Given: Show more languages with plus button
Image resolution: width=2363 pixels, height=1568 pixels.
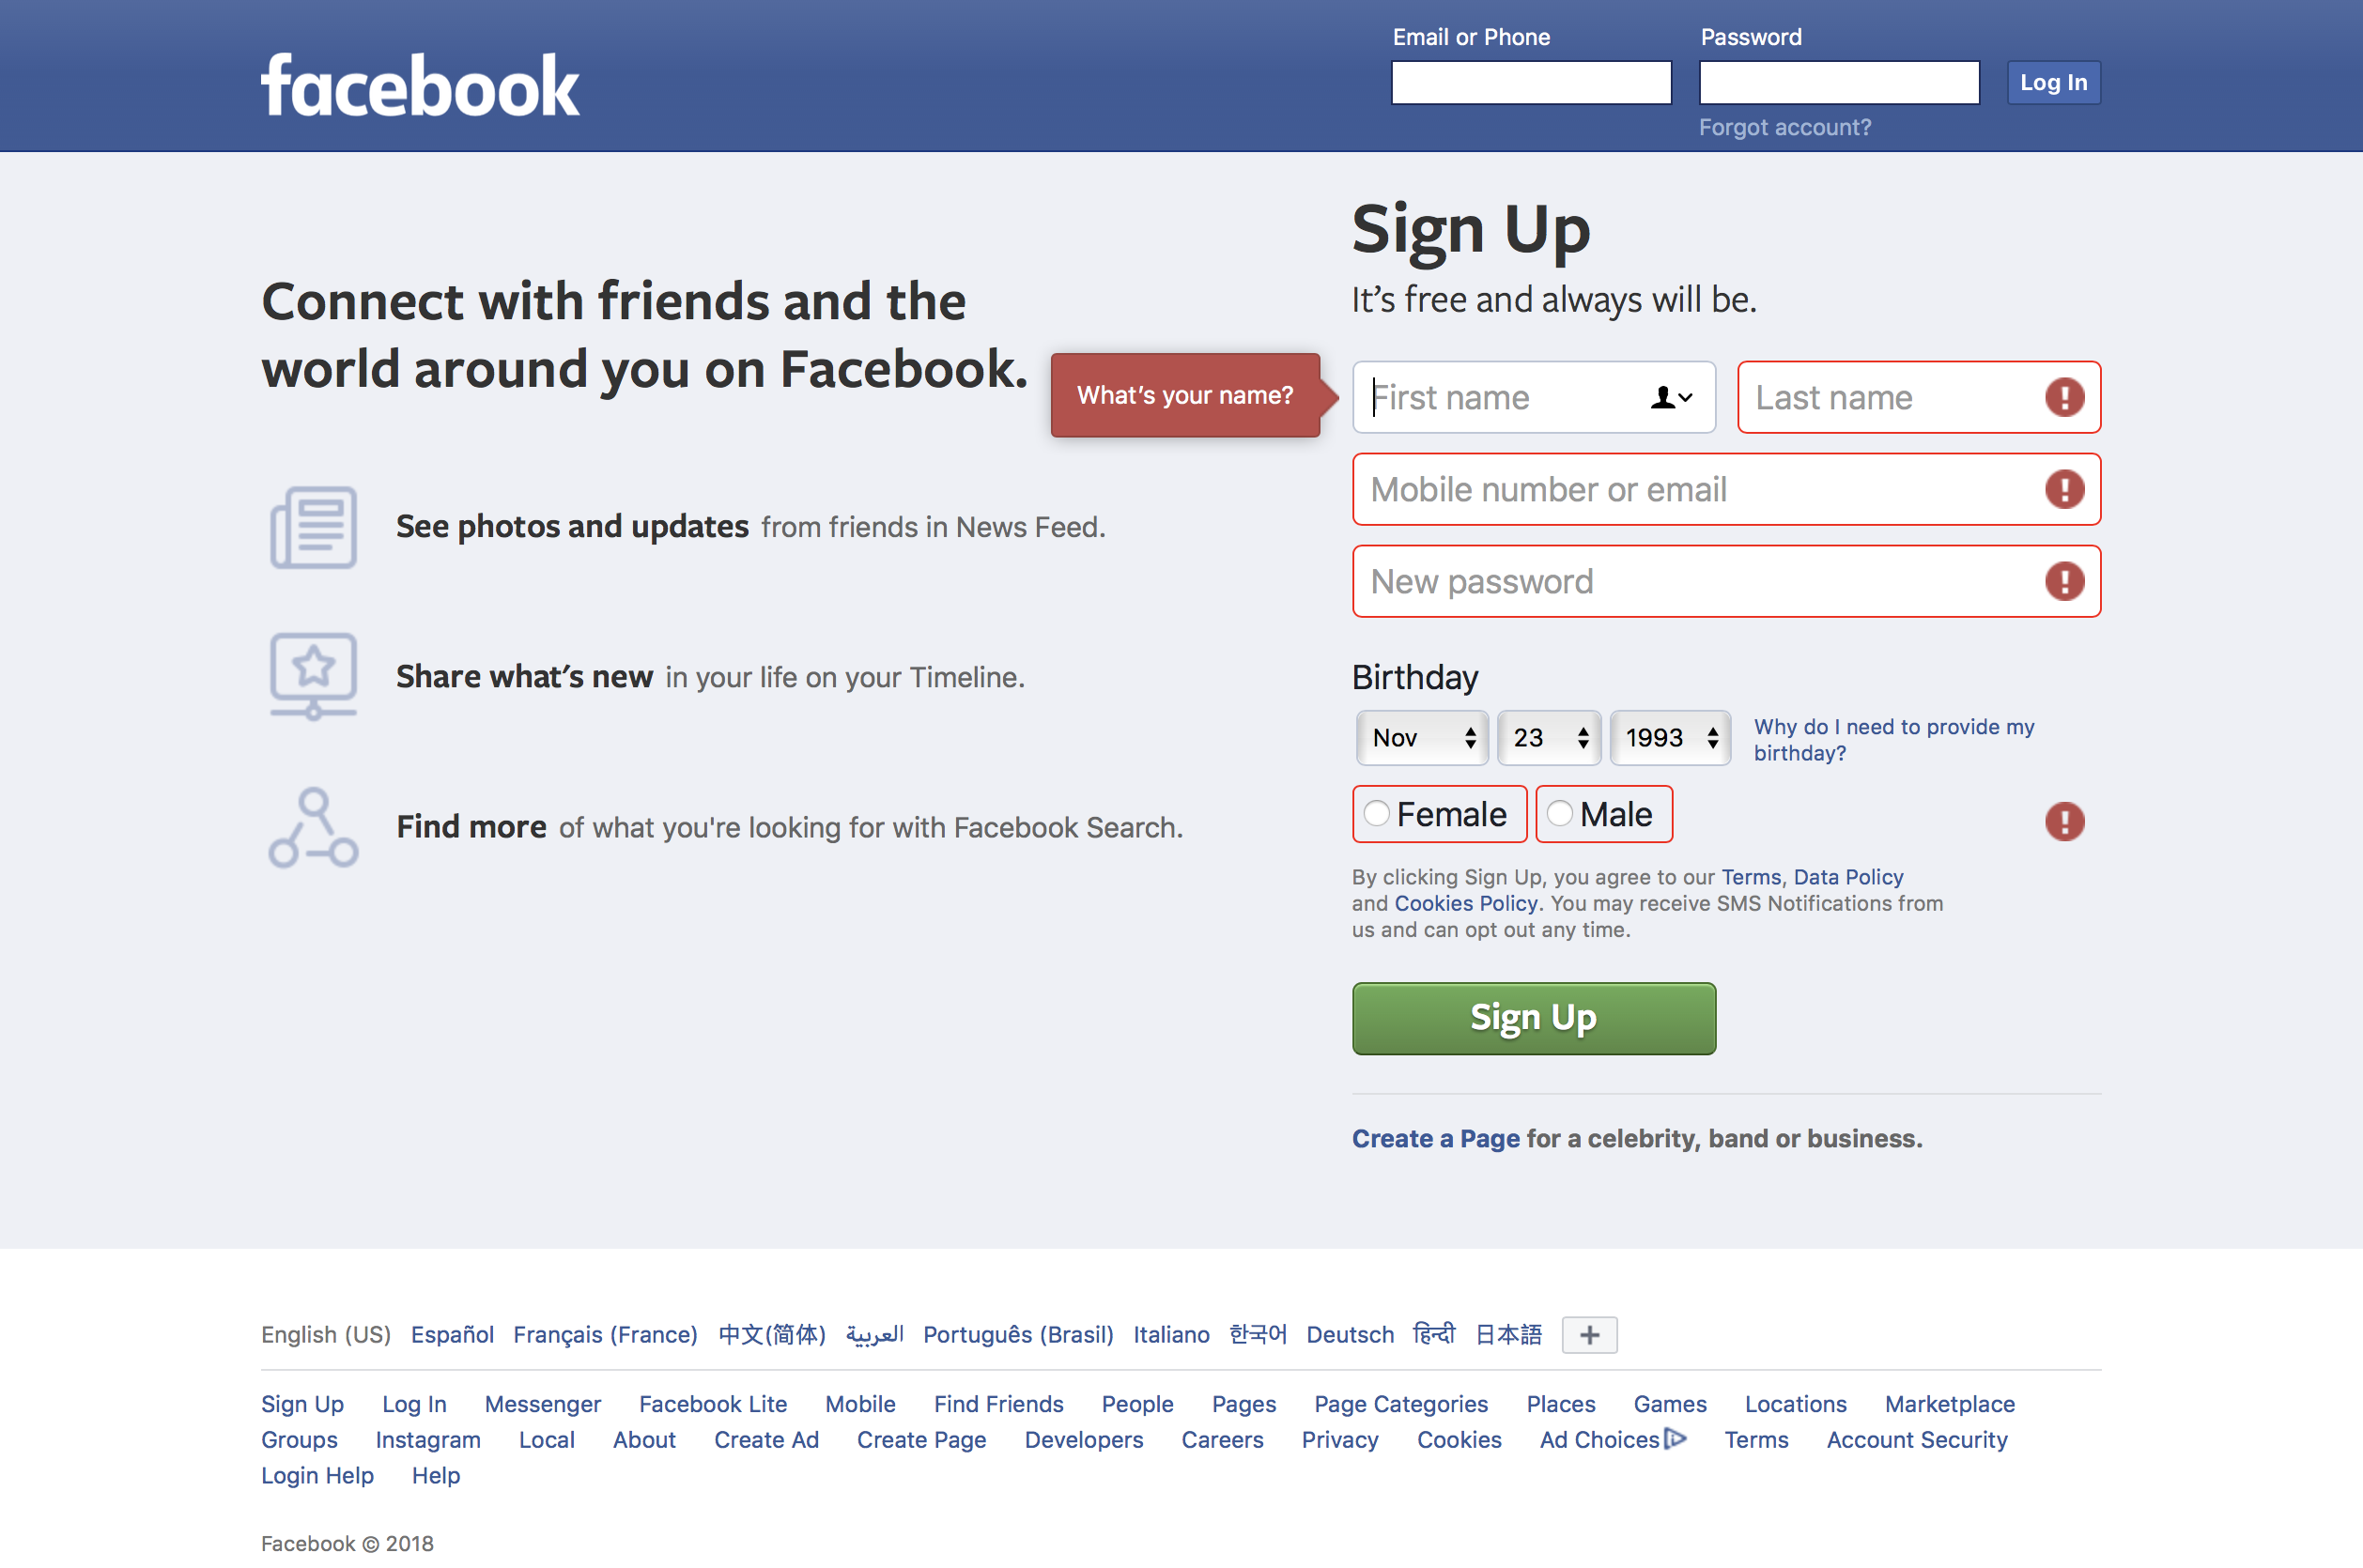Looking at the screenshot, I should (1589, 1335).
